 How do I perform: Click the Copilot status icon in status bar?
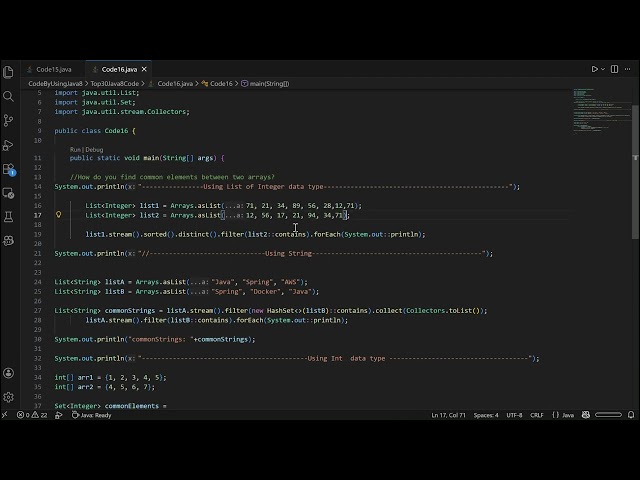[586, 415]
